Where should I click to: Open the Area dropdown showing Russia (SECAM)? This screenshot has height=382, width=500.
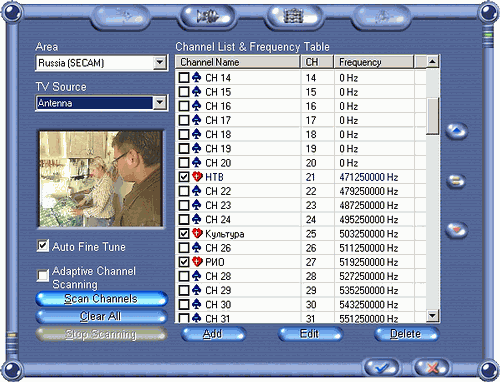pyautogui.click(x=102, y=63)
